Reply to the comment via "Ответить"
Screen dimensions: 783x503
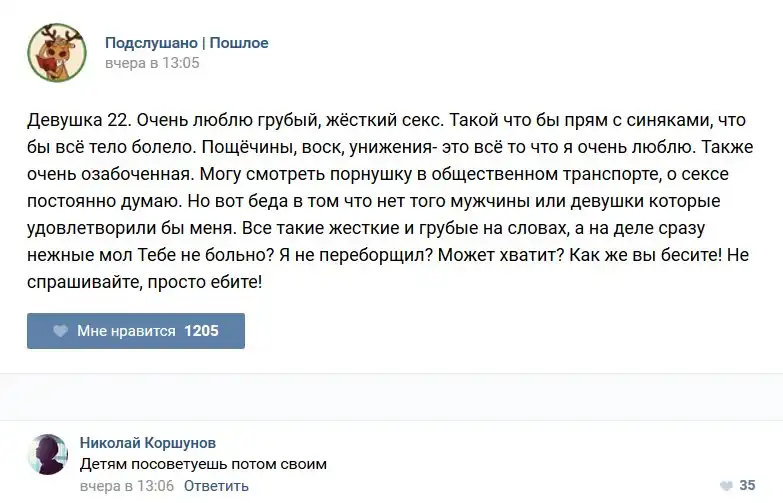click(216, 486)
